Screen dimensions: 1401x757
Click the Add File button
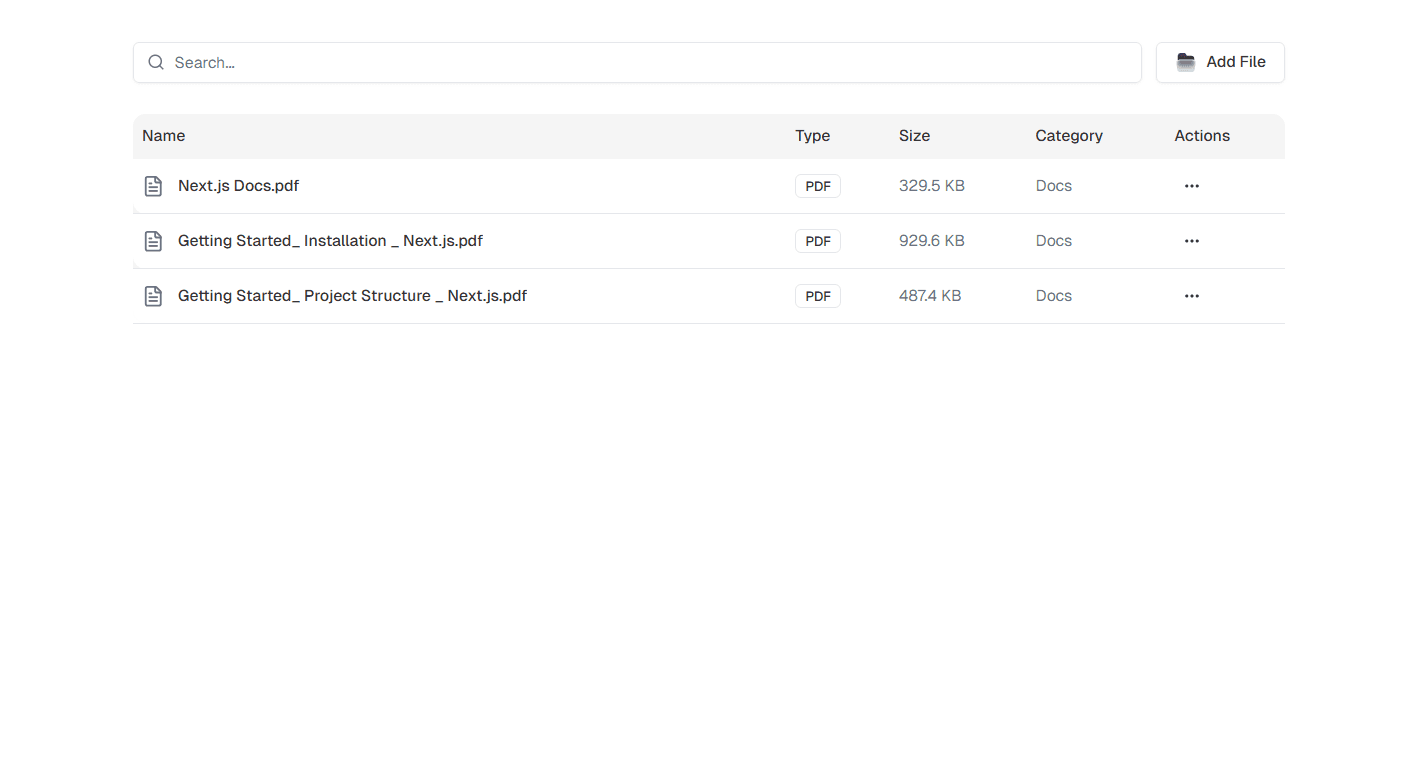click(x=1220, y=61)
